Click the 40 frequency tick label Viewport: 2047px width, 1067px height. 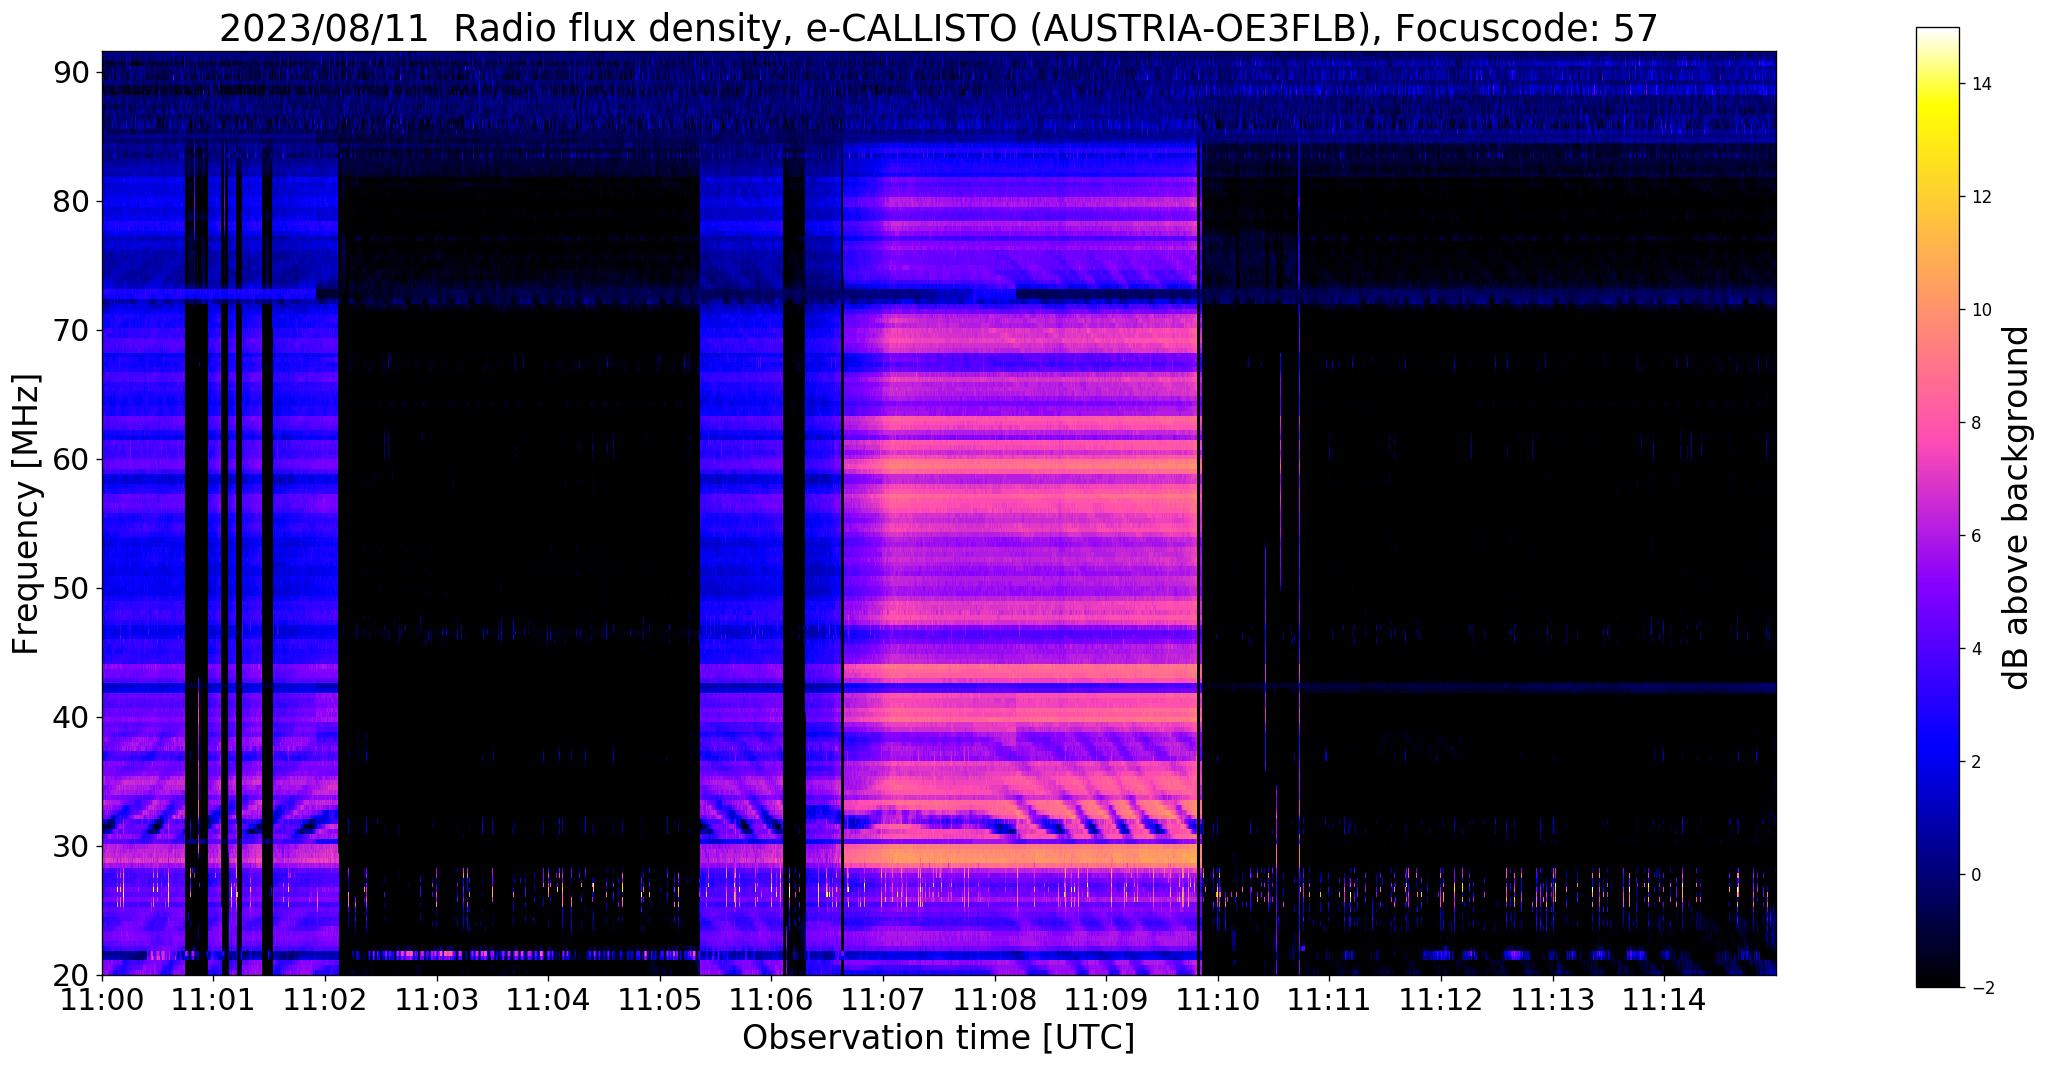[x=71, y=717]
